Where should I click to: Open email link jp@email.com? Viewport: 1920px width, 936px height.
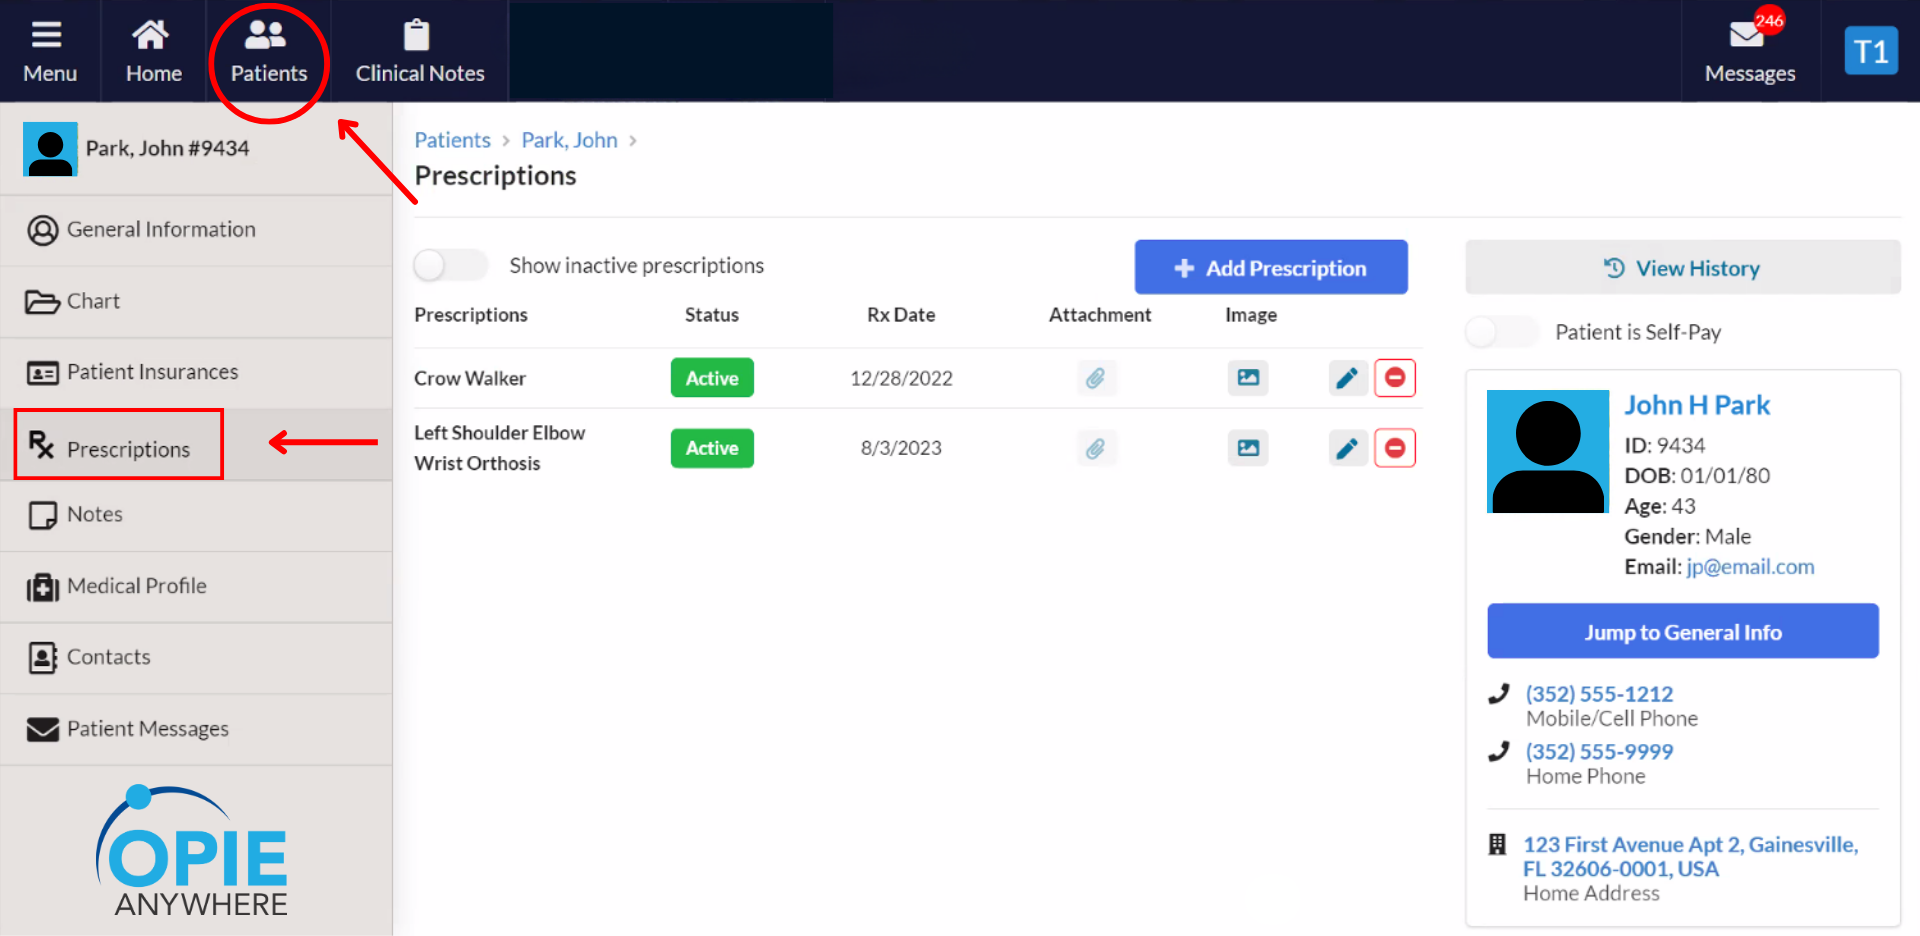coord(1749,566)
